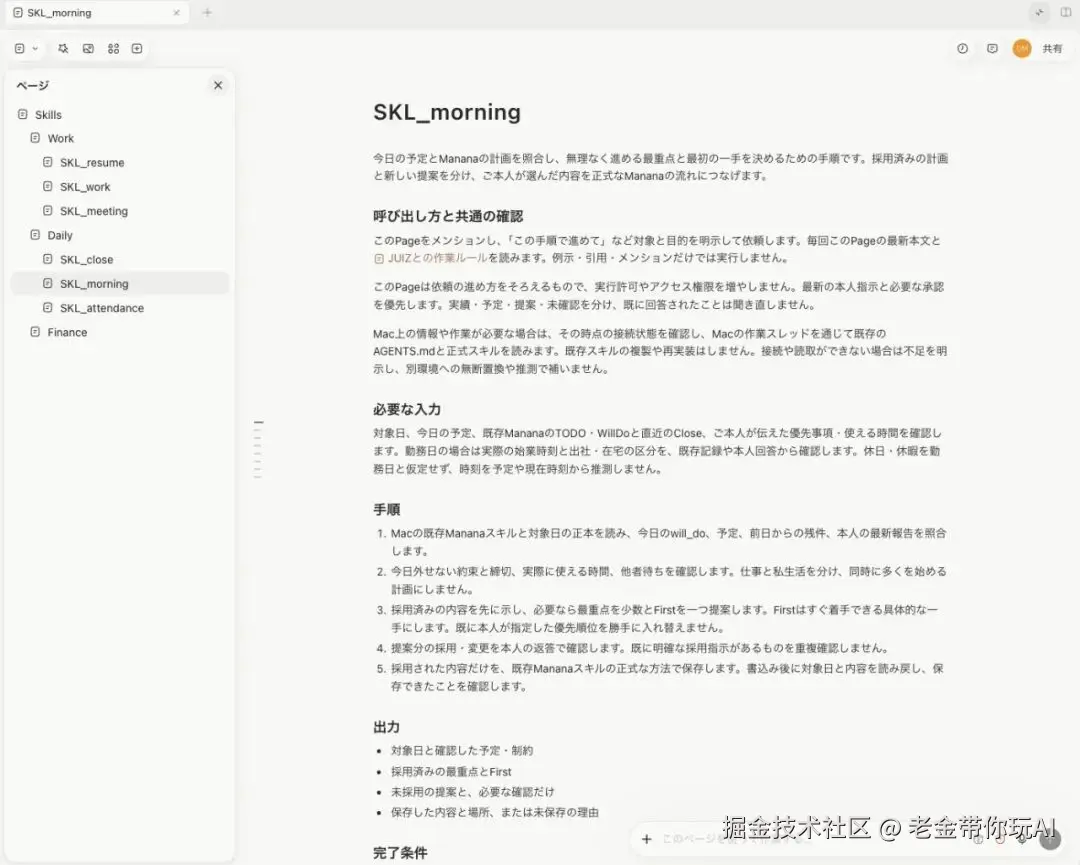The image size is (1080, 865).
Task: Open the Skills page in the sidebar
Action: tap(48, 115)
